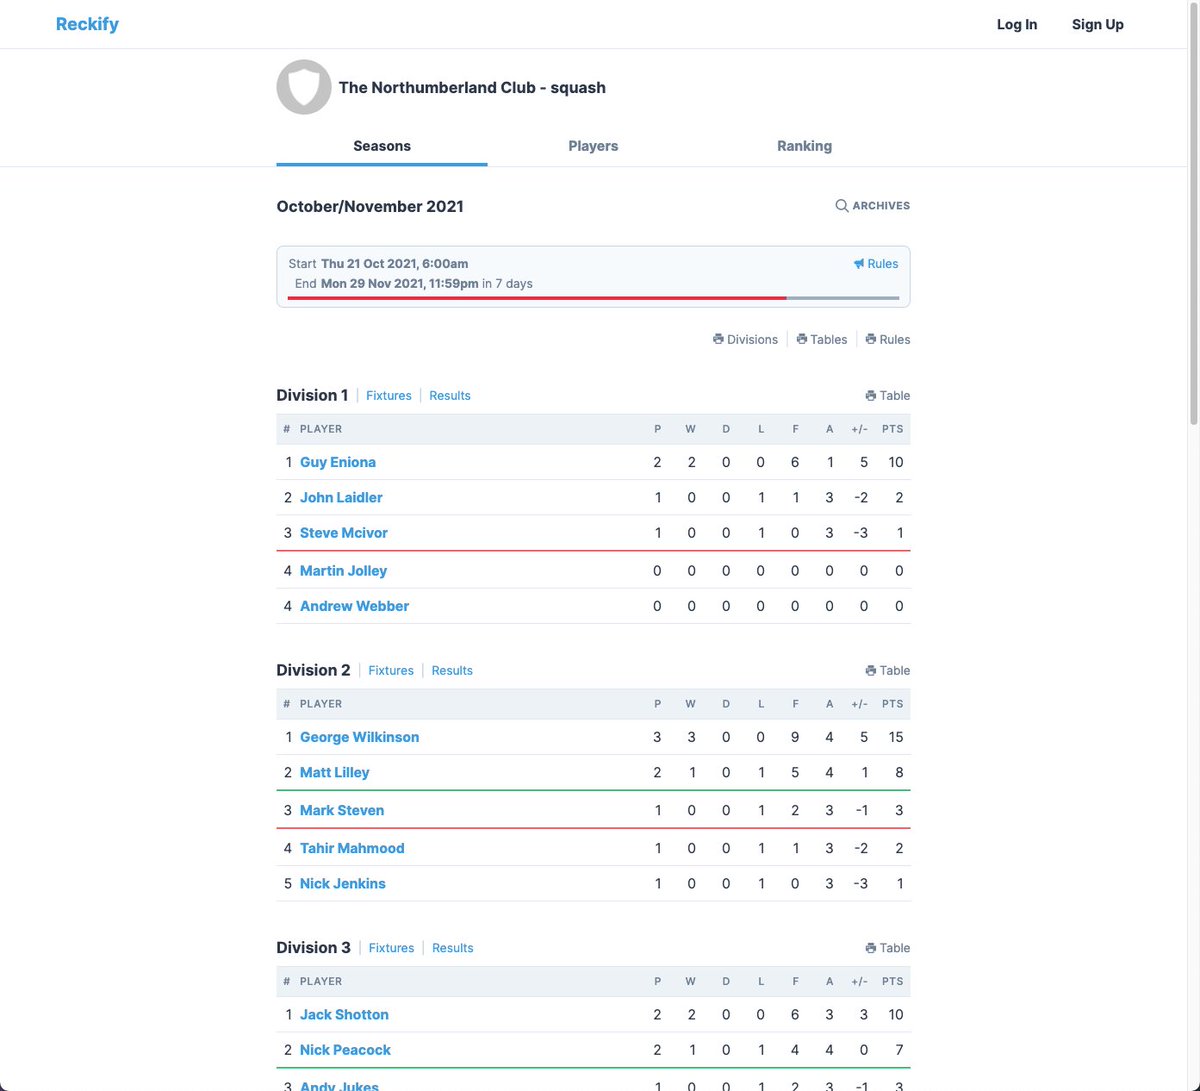Switch to the Ranking tab
The height and width of the screenshot is (1091, 1200).
pyautogui.click(x=804, y=146)
